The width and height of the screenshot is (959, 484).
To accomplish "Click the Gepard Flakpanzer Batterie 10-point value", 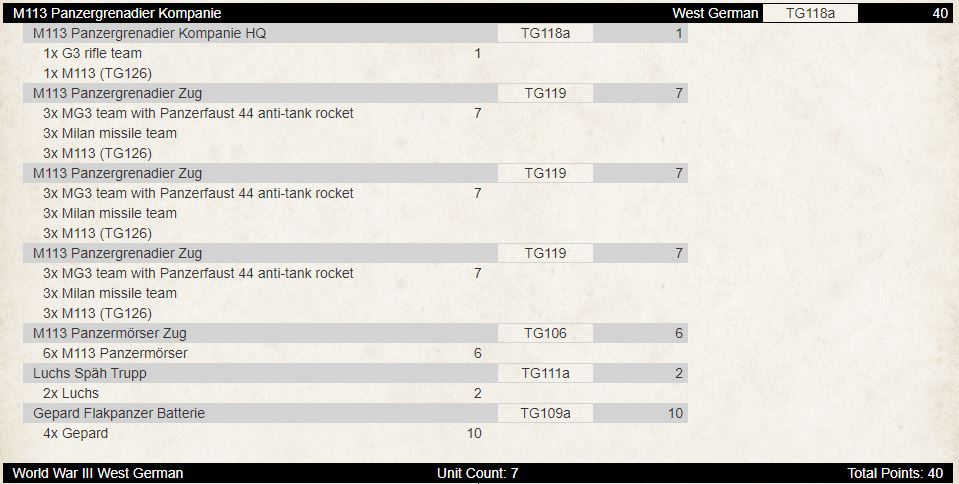I will [x=675, y=413].
